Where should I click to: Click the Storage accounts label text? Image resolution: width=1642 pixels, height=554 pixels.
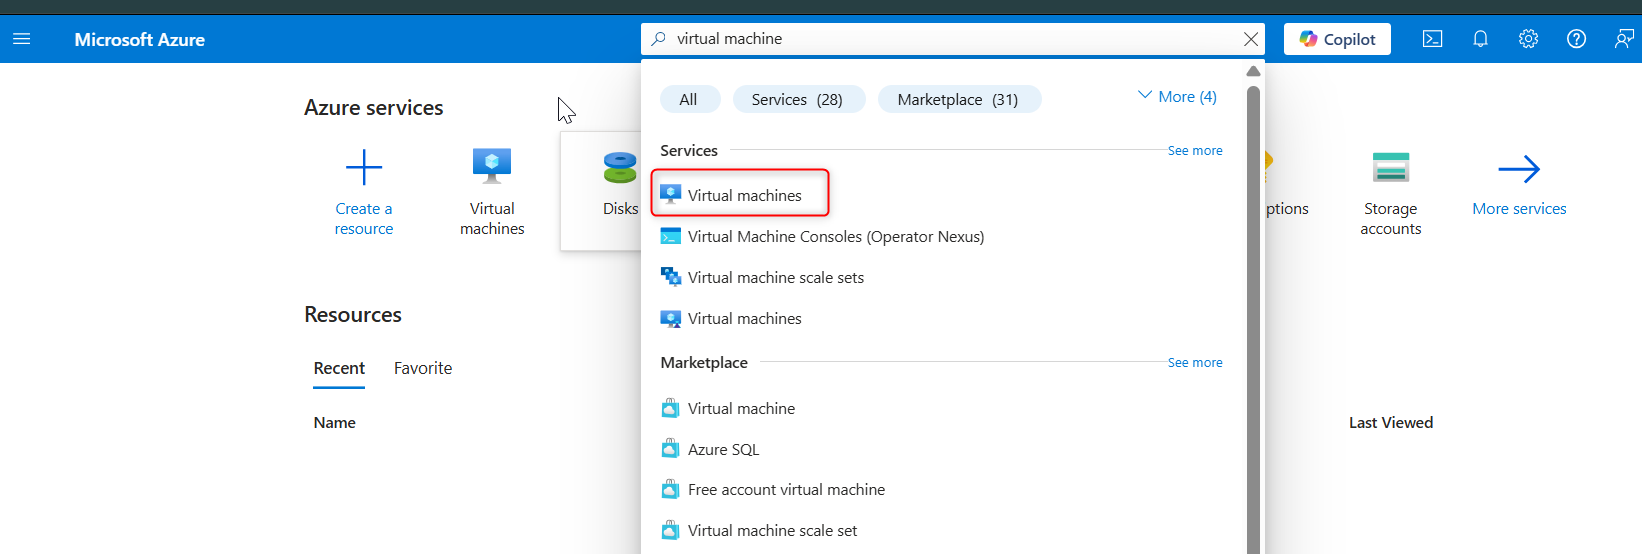click(1391, 218)
